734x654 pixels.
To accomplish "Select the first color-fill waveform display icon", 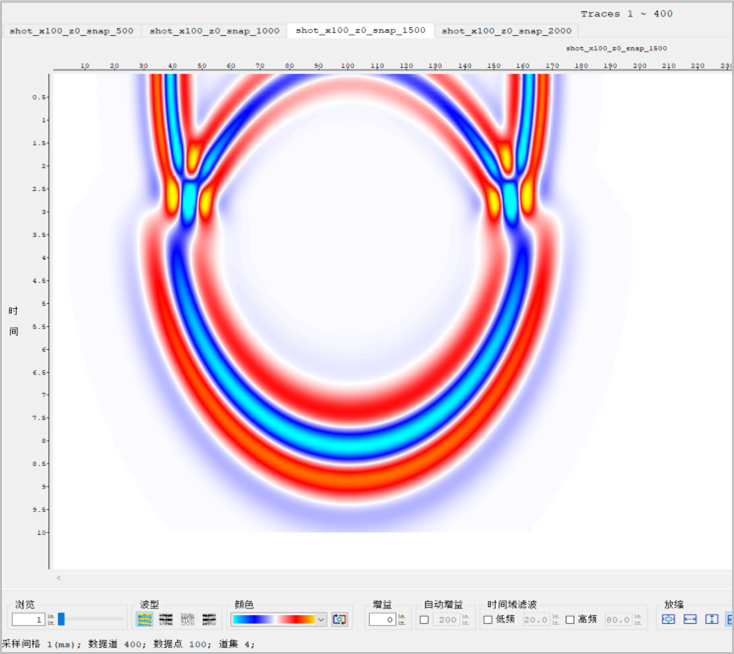I will [145, 620].
